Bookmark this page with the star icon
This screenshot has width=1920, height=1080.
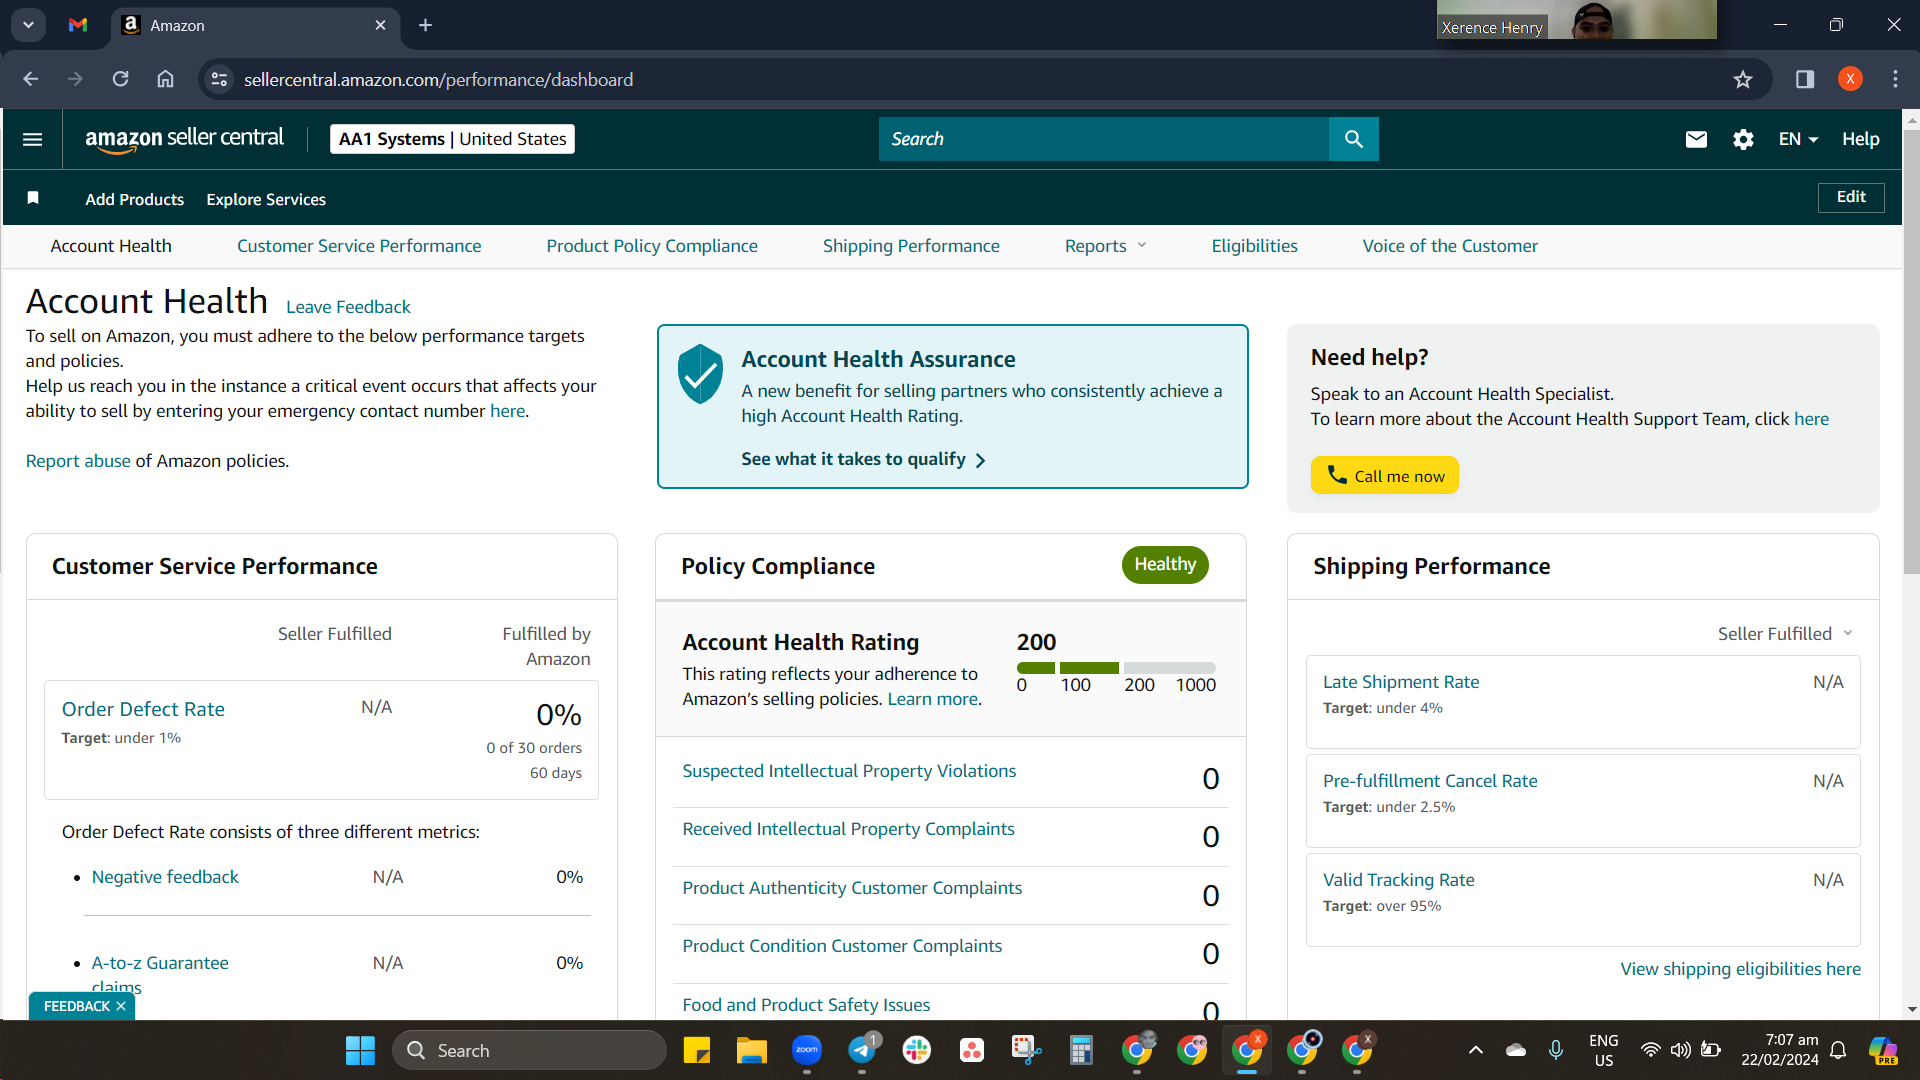(1743, 79)
